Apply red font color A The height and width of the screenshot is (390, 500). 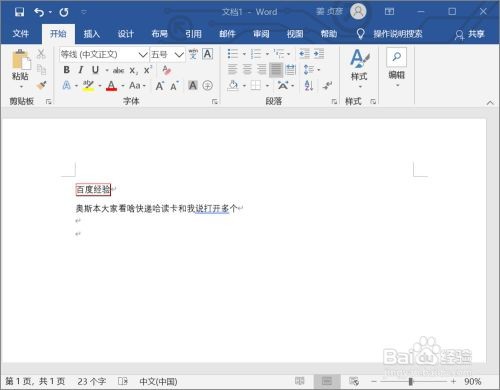click(111, 86)
